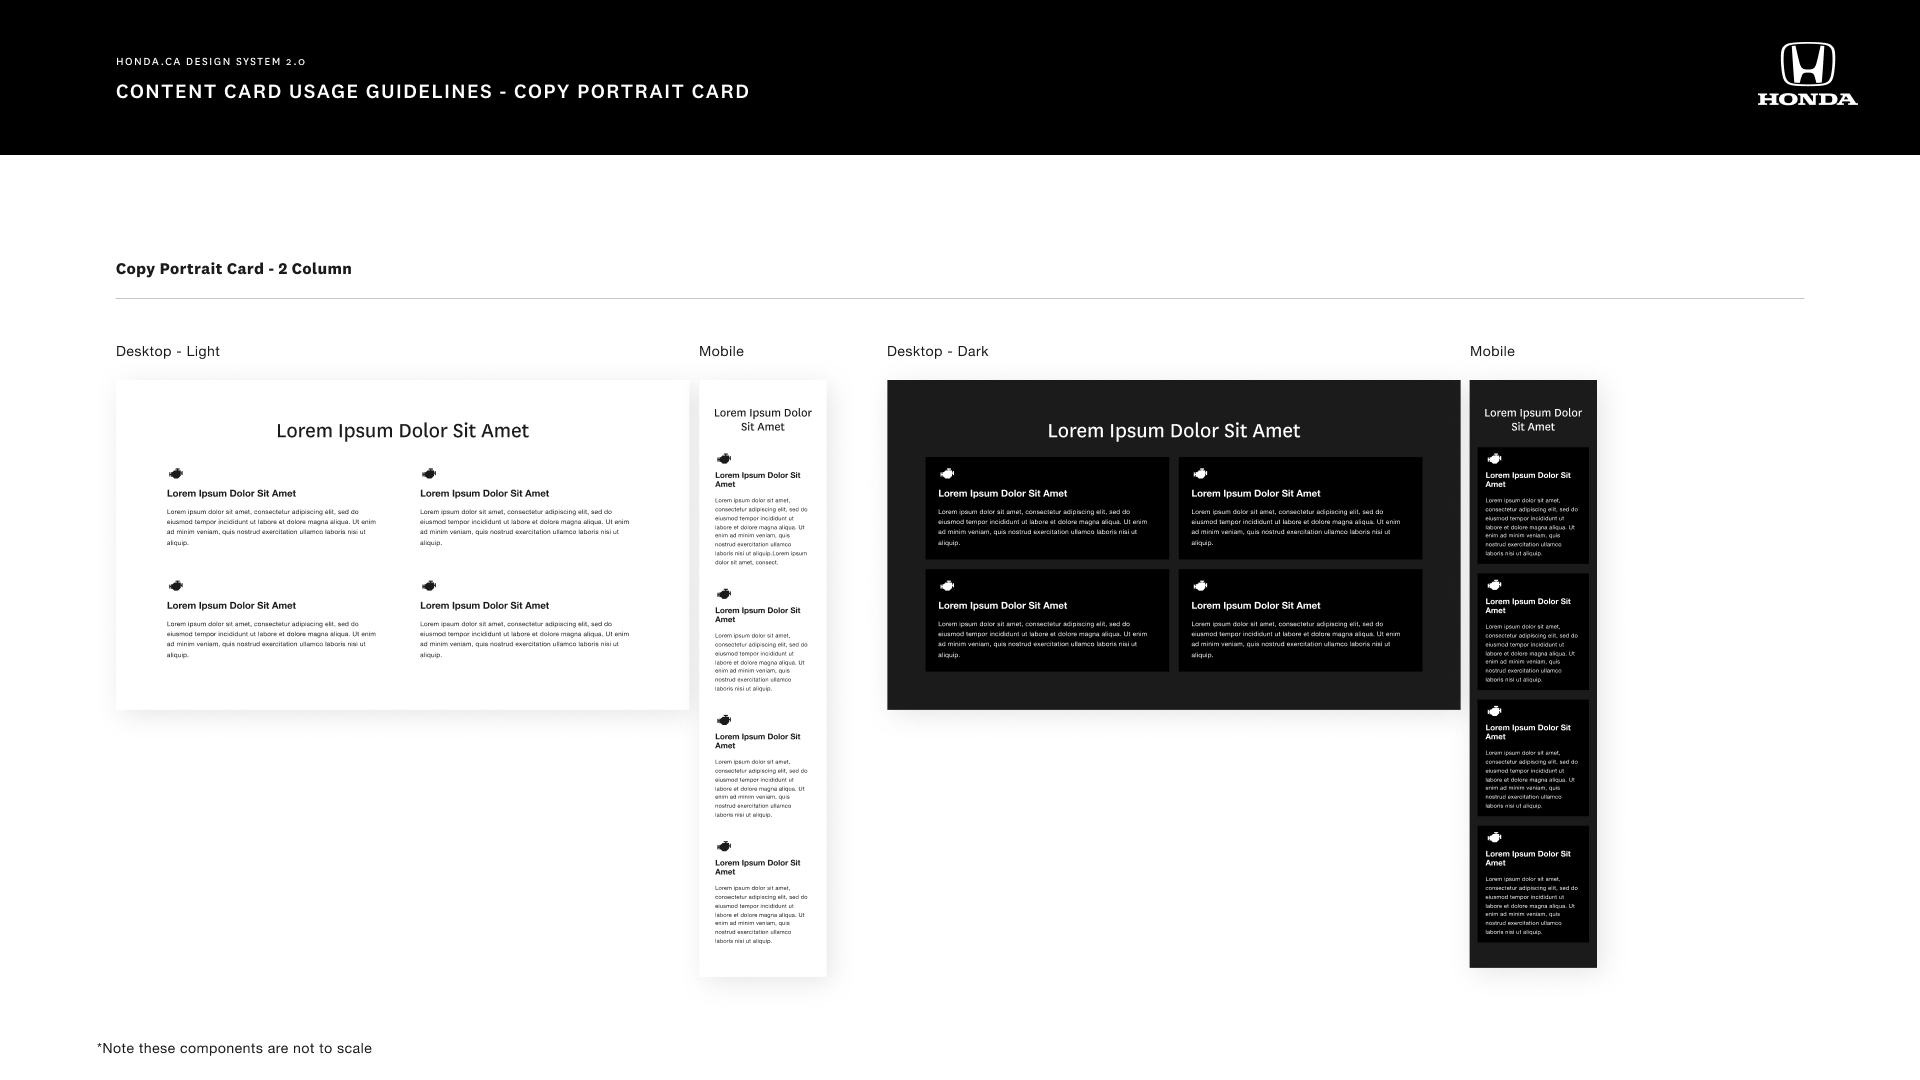Click the large heading in the Desktop Light mockup
This screenshot has height=1080, width=1920.
point(402,431)
